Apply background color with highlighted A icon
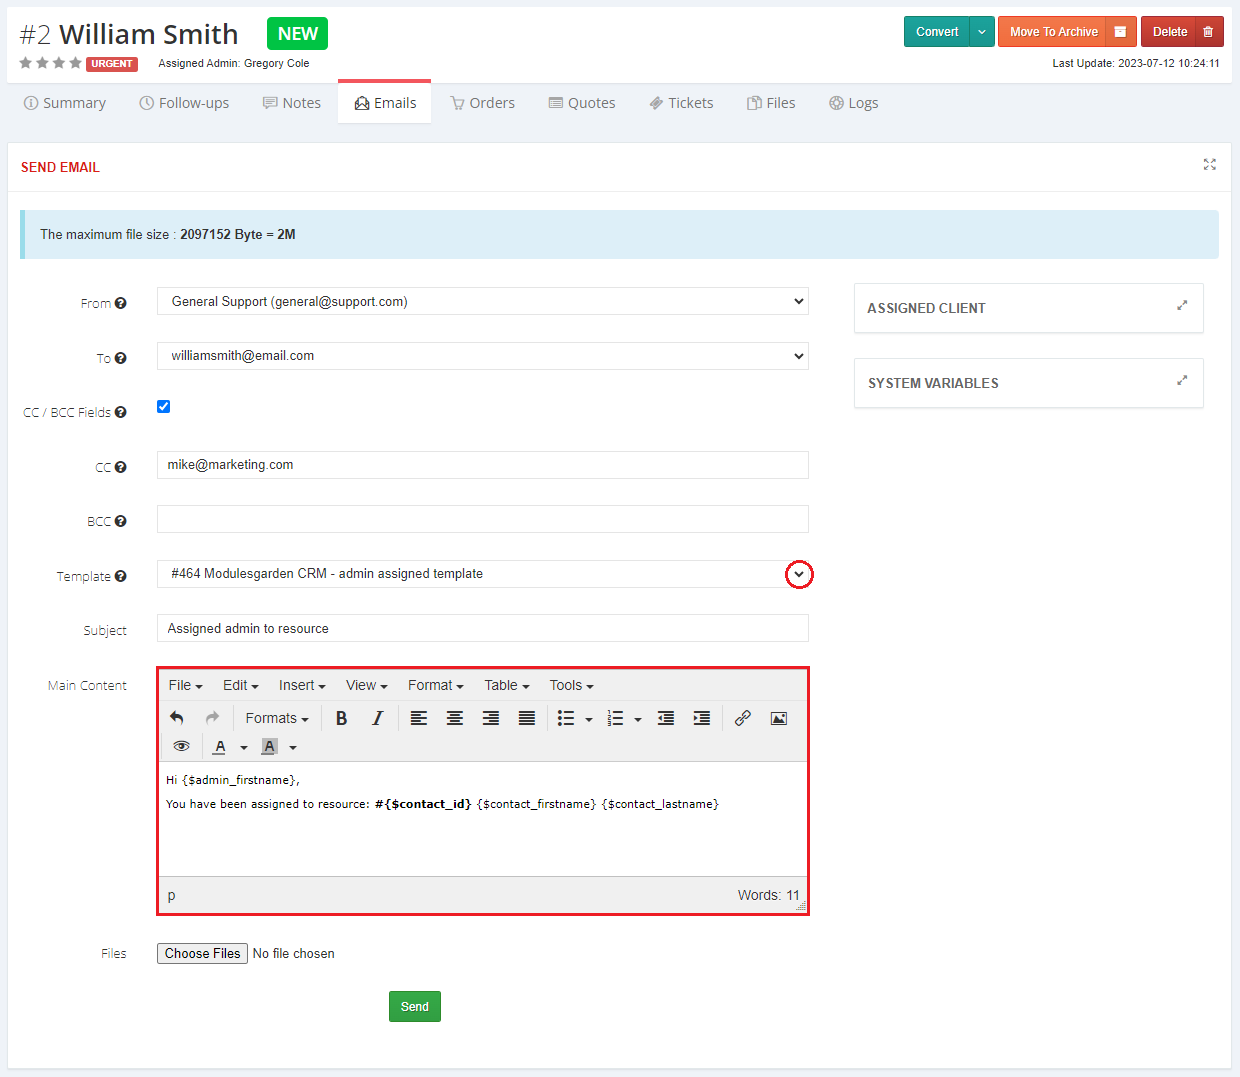Image resolution: width=1240 pixels, height=1077 pixels. point(269,747)
